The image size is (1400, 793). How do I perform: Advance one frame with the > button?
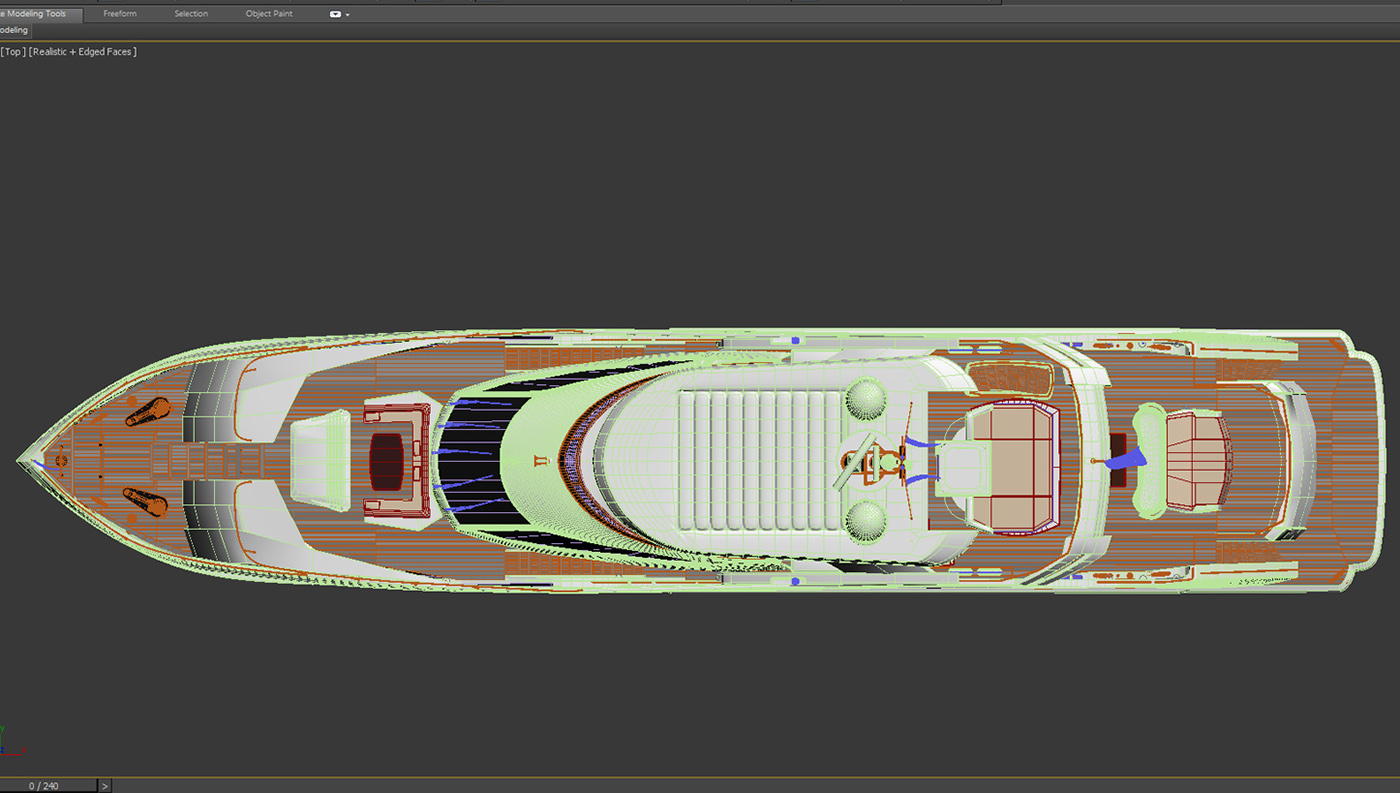[104, 785]
